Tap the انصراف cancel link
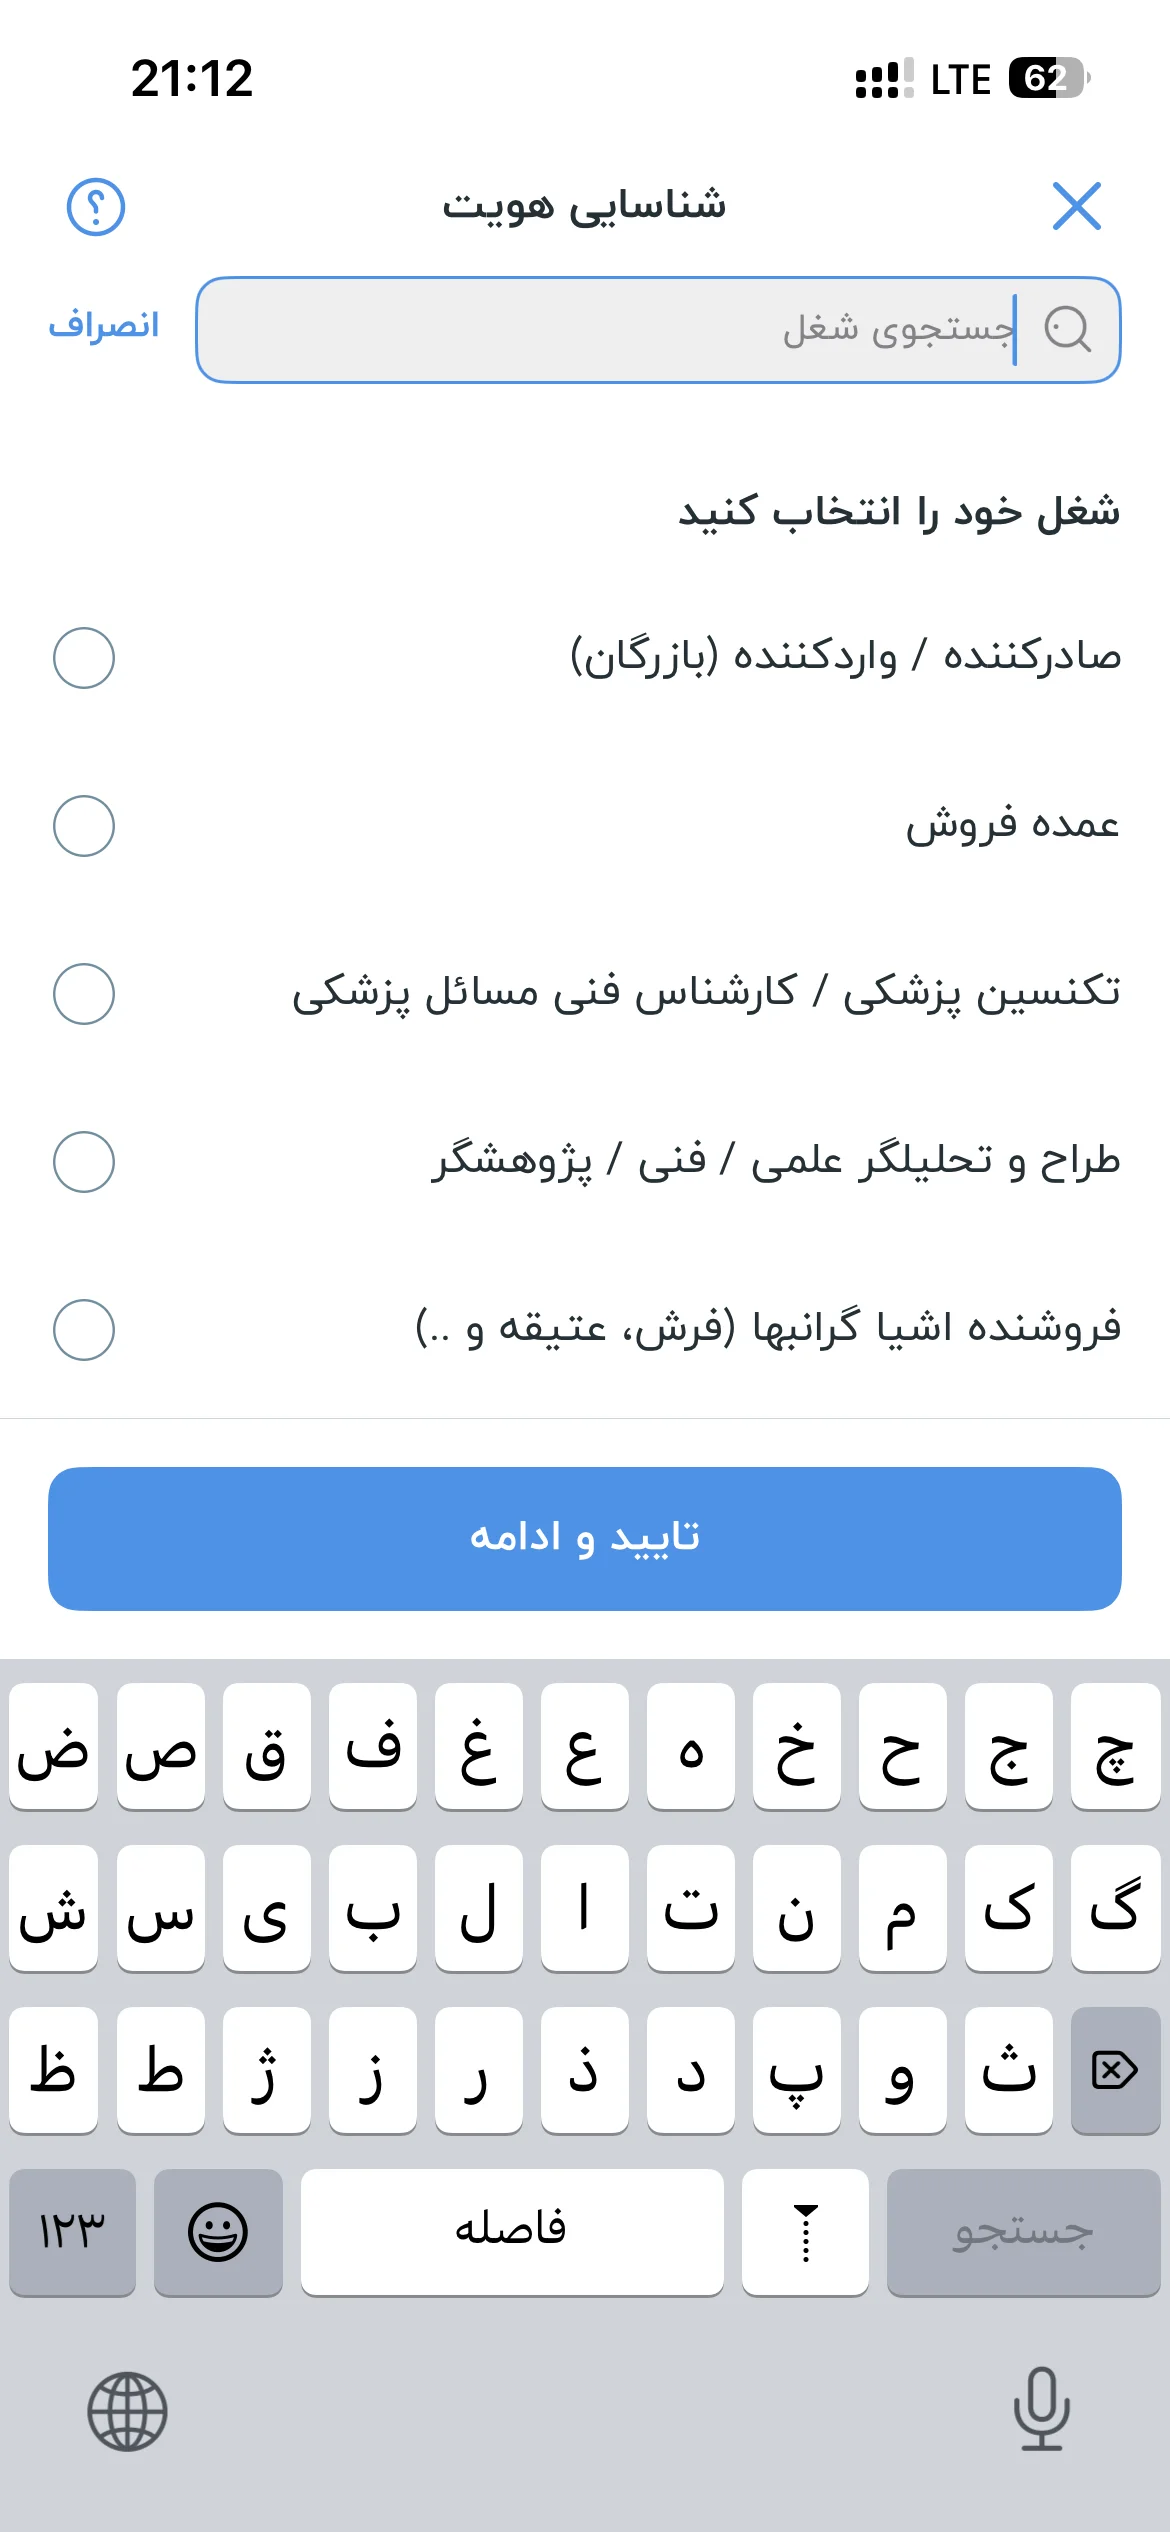Screen dimensions: 1170x2532 click(x=104, y=326)
